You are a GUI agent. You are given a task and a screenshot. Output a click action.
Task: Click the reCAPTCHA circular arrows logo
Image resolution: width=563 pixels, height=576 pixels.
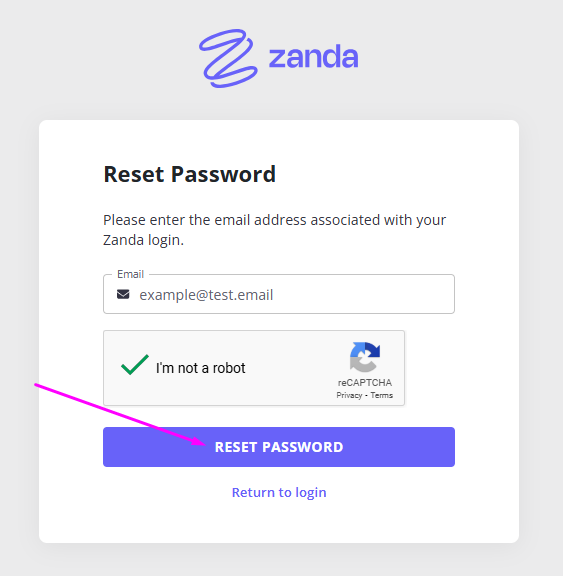coord(365,357)
